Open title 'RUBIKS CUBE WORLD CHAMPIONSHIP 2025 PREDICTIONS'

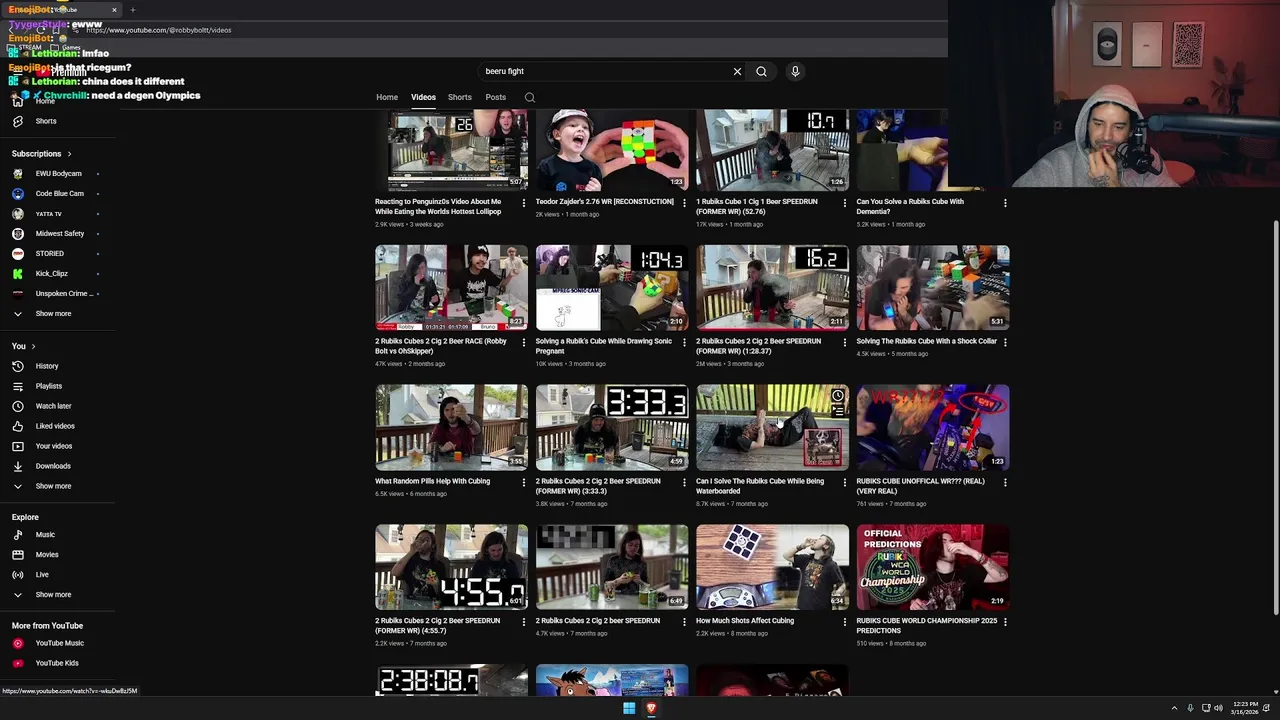tap(927, 626)
